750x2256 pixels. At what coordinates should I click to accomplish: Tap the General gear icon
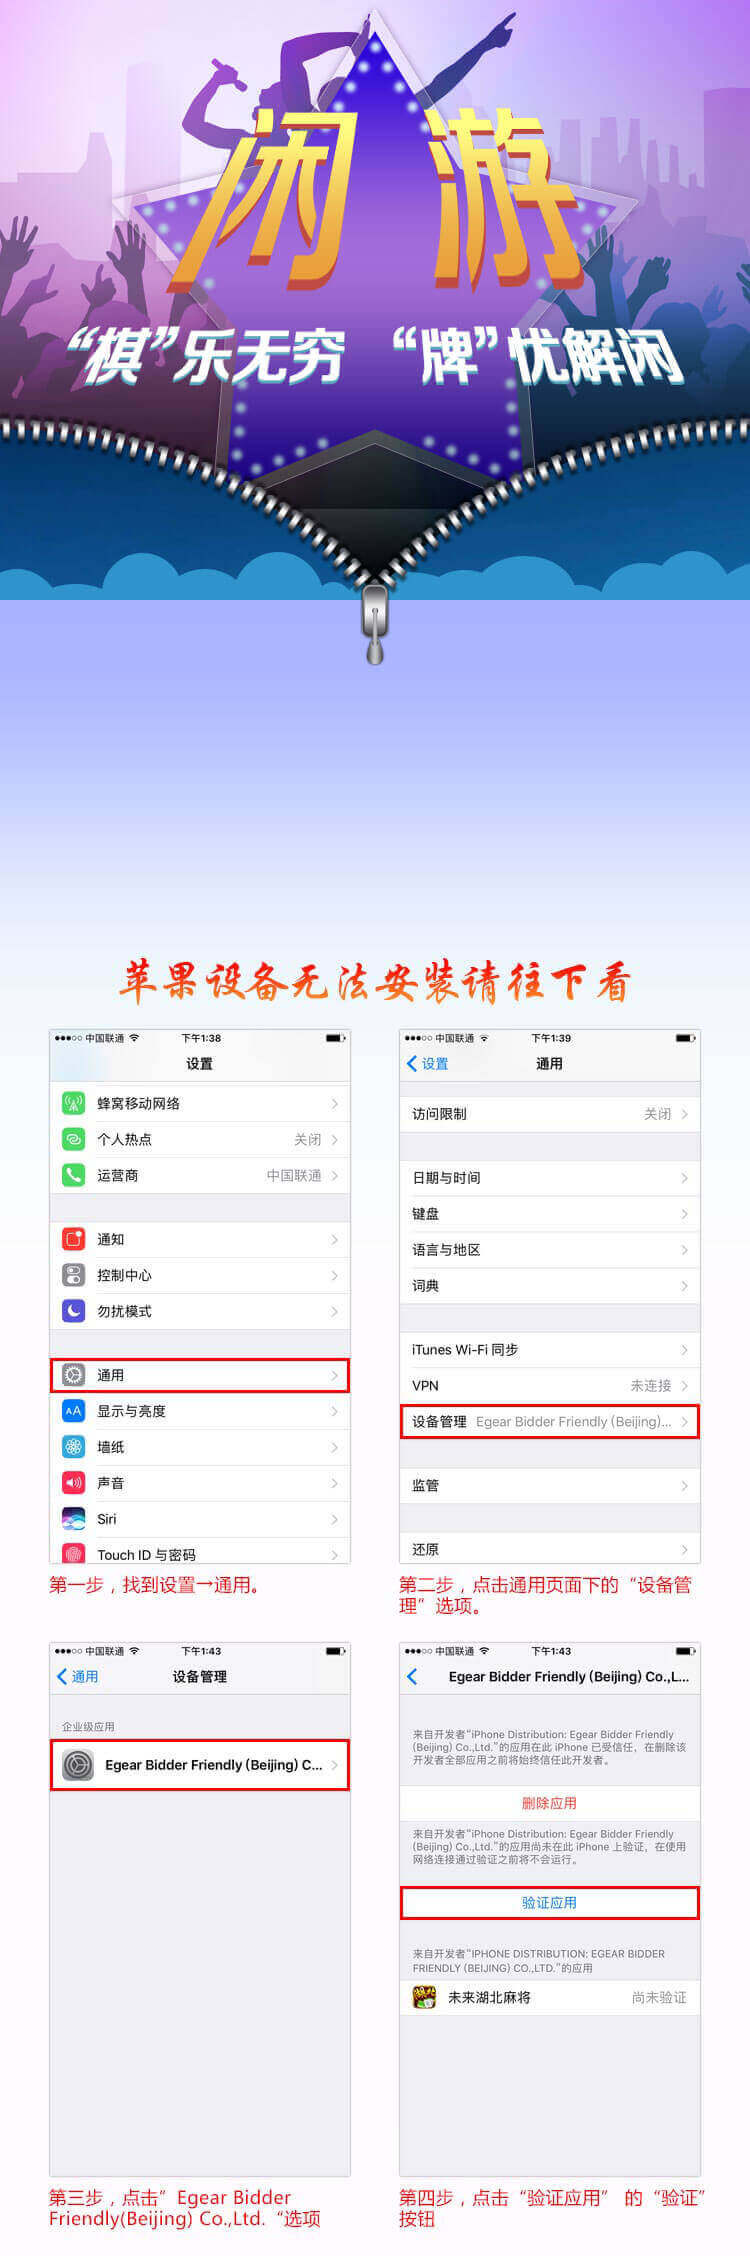(74, 1375)
